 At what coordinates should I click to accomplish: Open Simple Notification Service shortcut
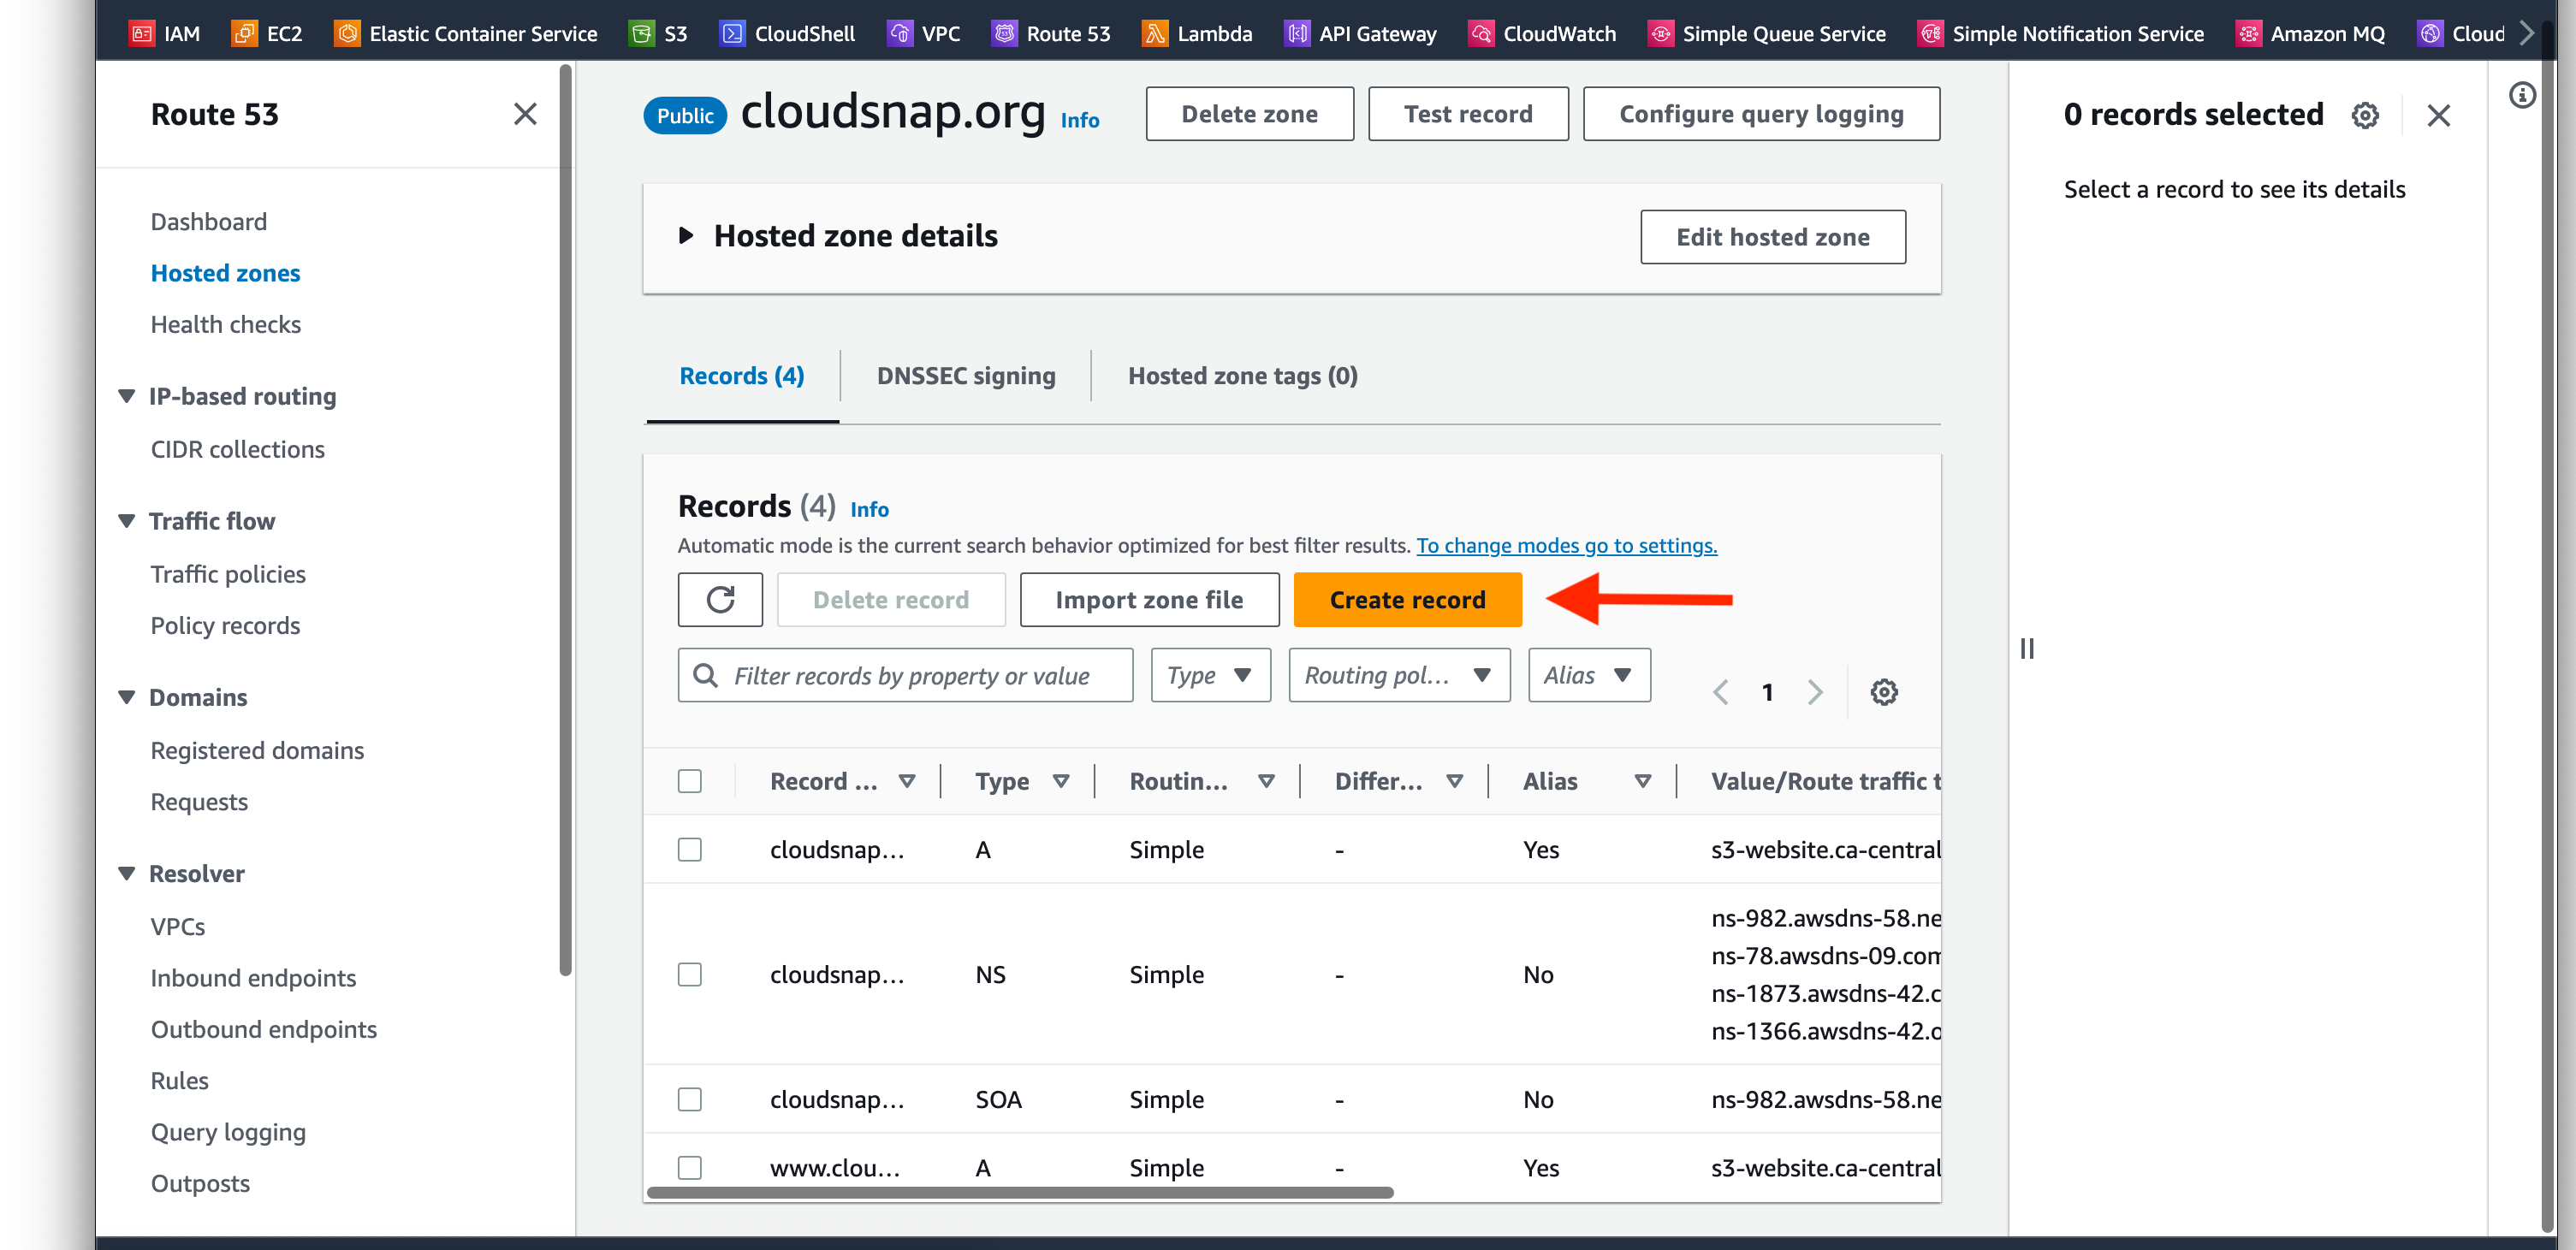point(2061,33)
